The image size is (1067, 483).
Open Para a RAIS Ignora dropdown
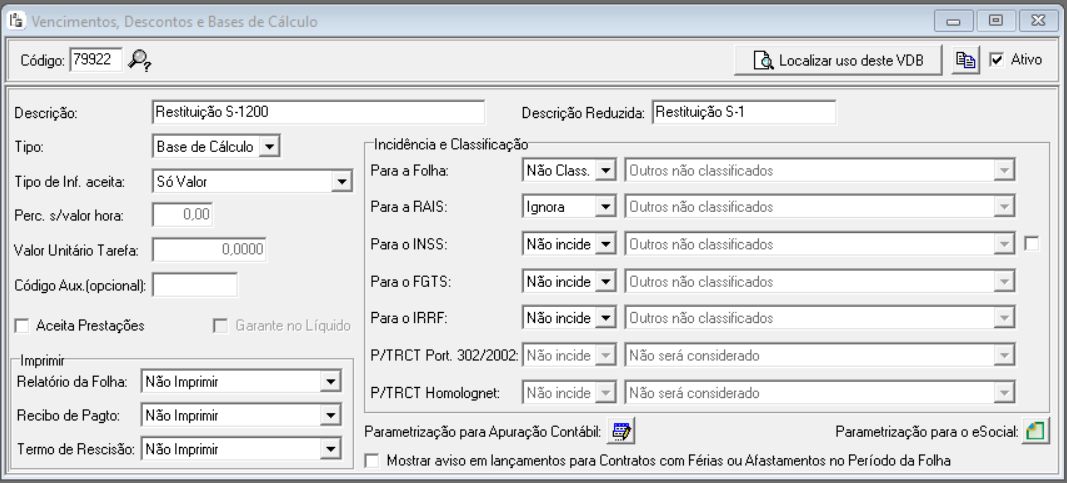[x=606, y=207]
